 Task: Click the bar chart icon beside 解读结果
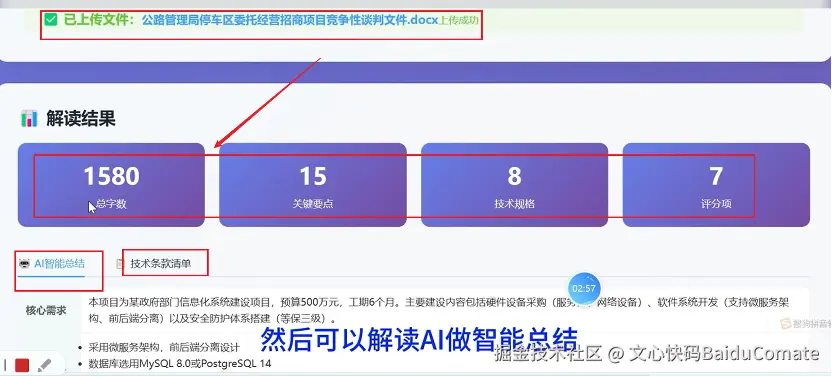29,118
